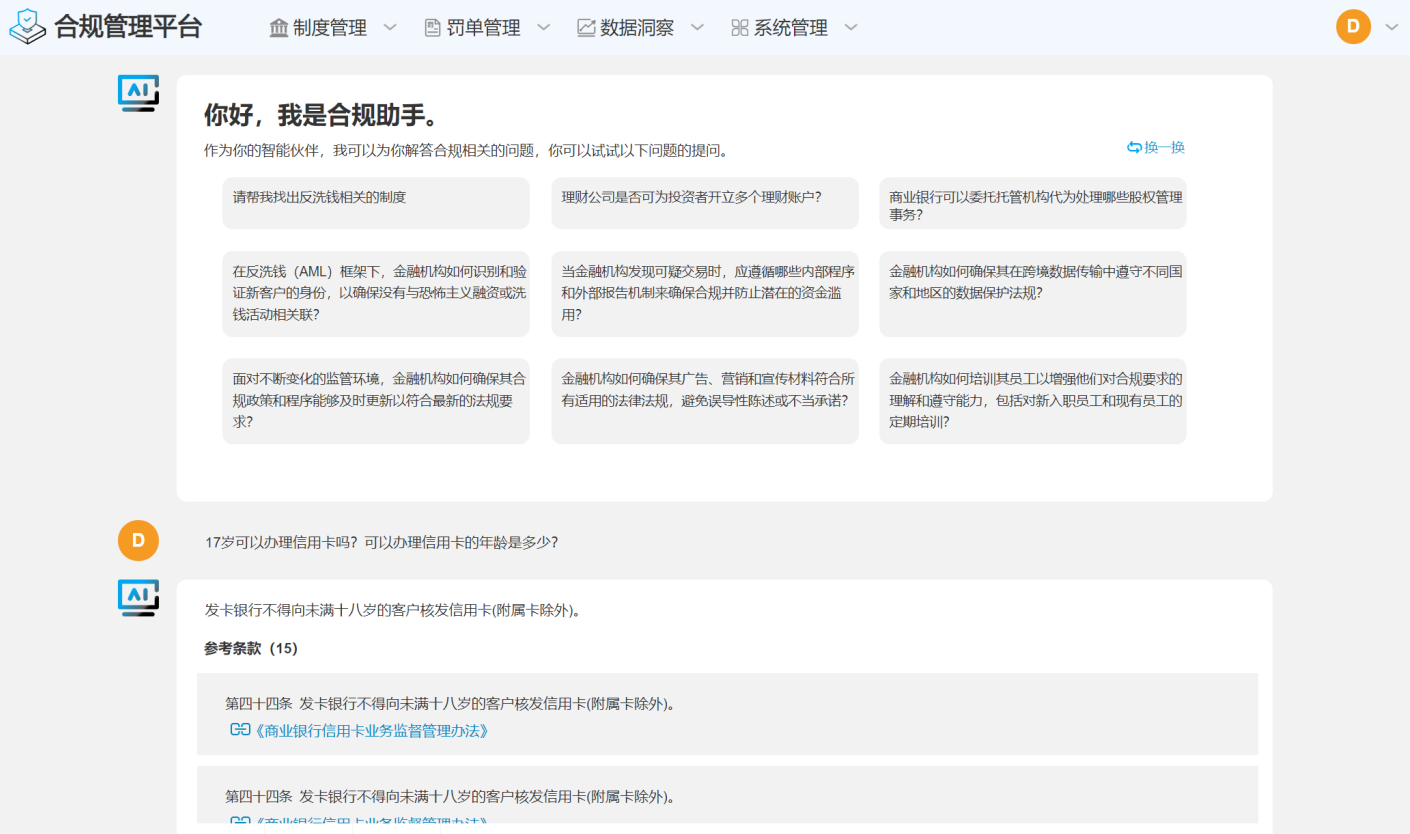Click the 制度管理 building icon
Screen dimensions: 1410x834
click(x=279, y=28)
